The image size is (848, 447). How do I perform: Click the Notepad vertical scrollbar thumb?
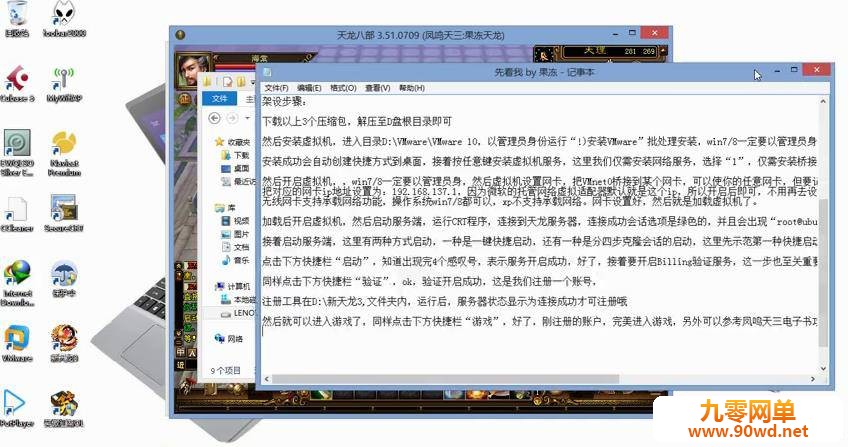tap(823, 273)
